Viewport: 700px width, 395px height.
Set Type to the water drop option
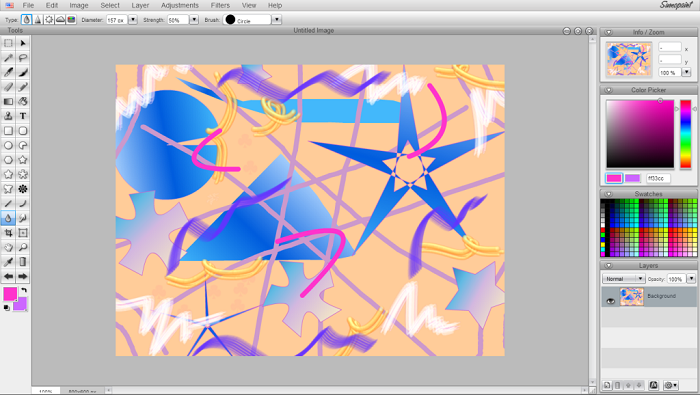[x=26, y=20]
